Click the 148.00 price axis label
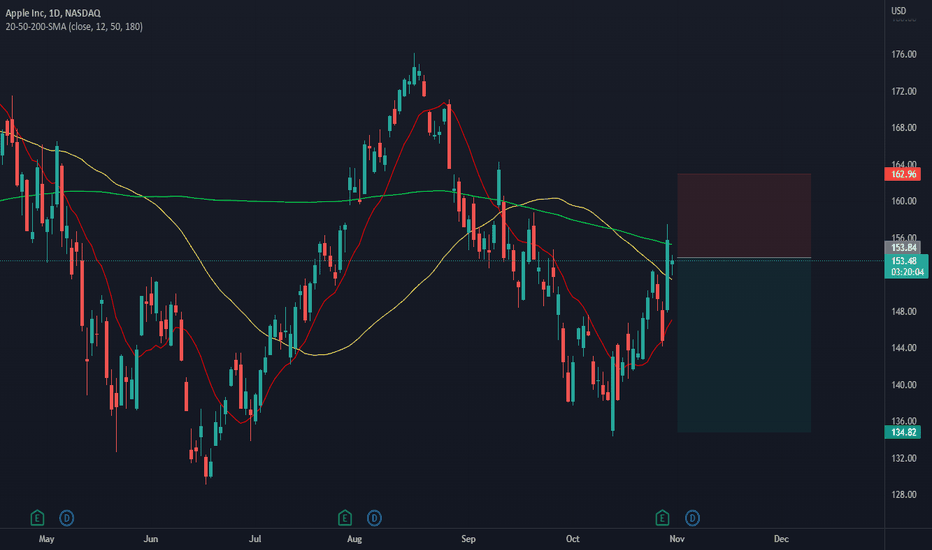Screen dimensions: 932x550 tap(903, 312)
